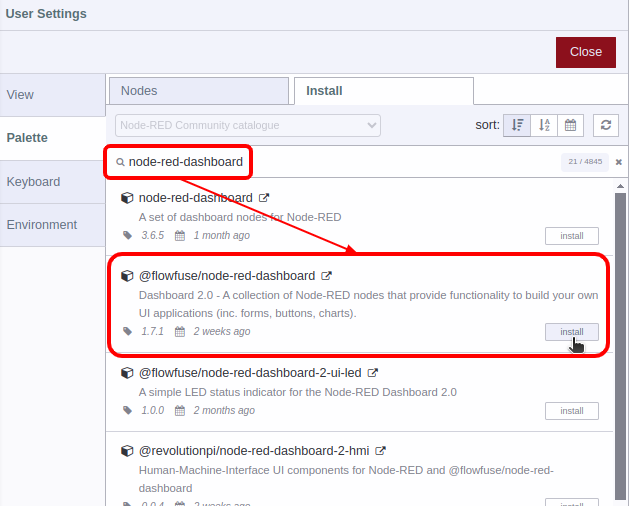The width and height of the screenshot is (629, 506).
Task: Click cube icon beside dashboard-2-ui-led entry
Action: tap(127, 373)
